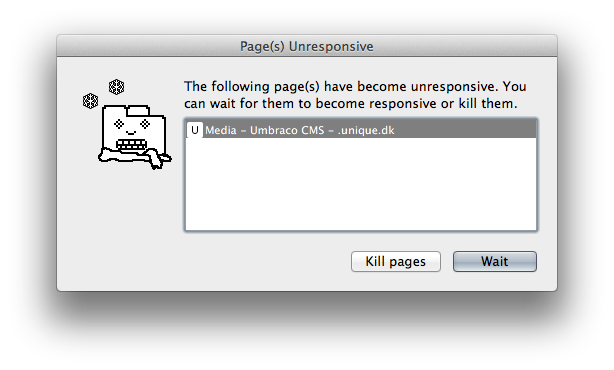Choose Wait to keep the page
The image size is (614, 370).
495,261
